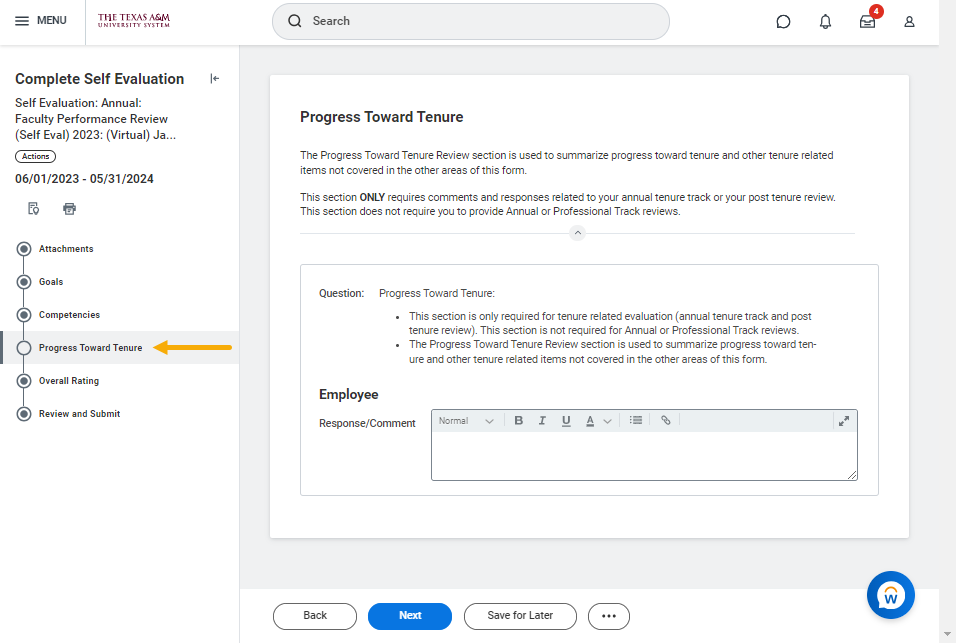
Task: Open the Normal paragraph style dropdown
Action: tap(466, 421)
